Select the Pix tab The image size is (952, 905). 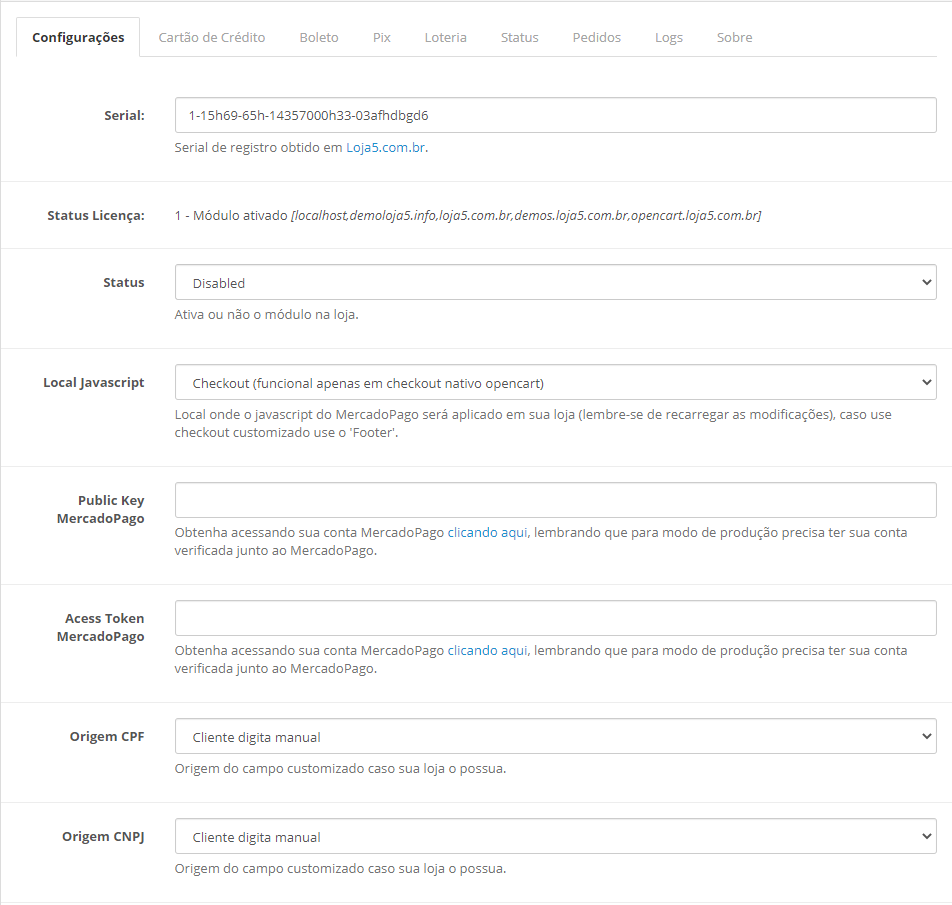(x=381, y=38)
